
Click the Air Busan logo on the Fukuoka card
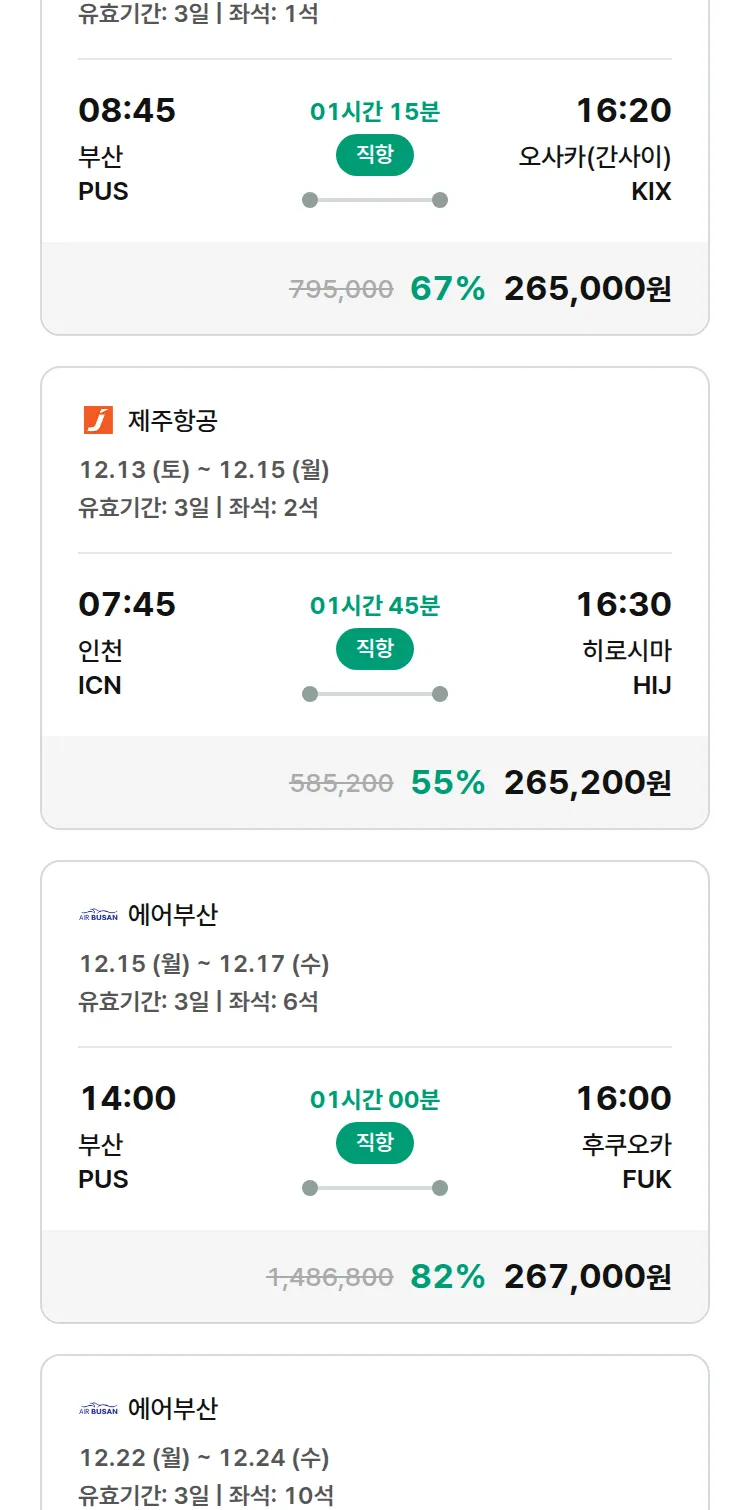point(98,914)
